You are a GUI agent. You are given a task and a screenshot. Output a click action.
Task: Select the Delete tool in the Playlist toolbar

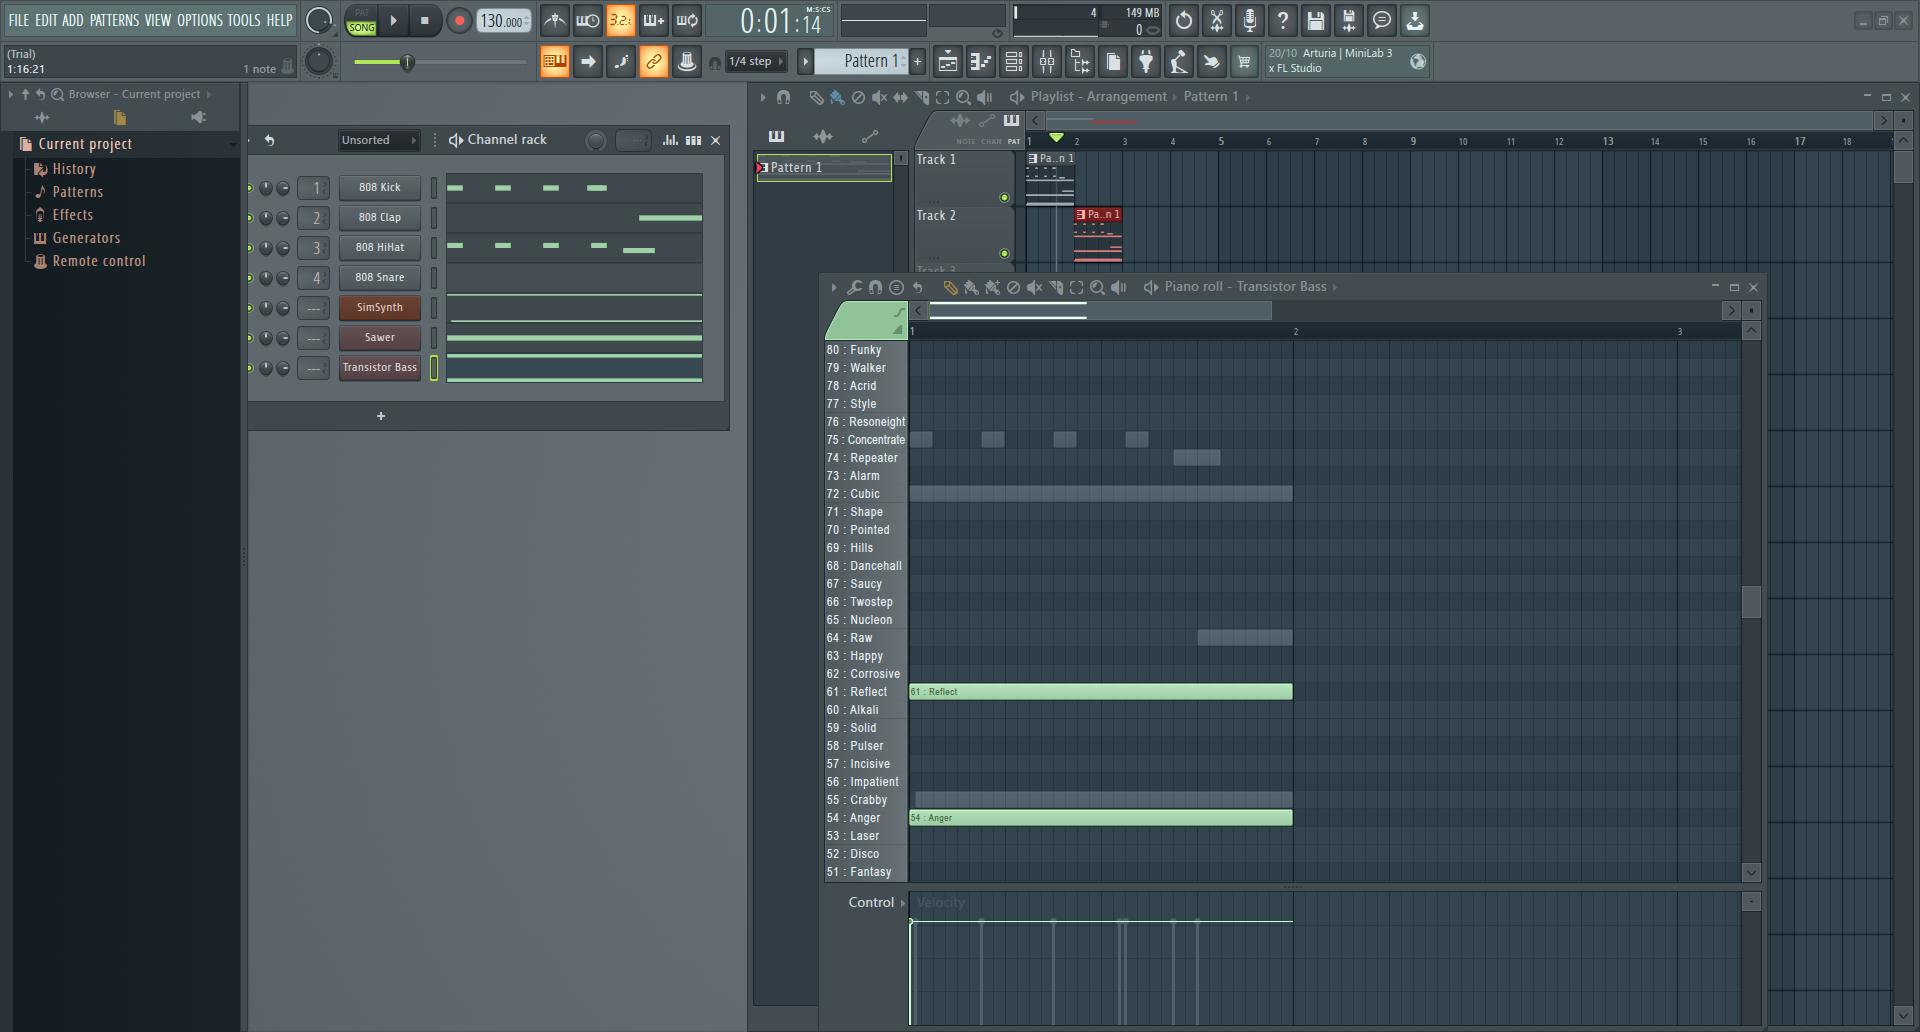coord(858,97)
